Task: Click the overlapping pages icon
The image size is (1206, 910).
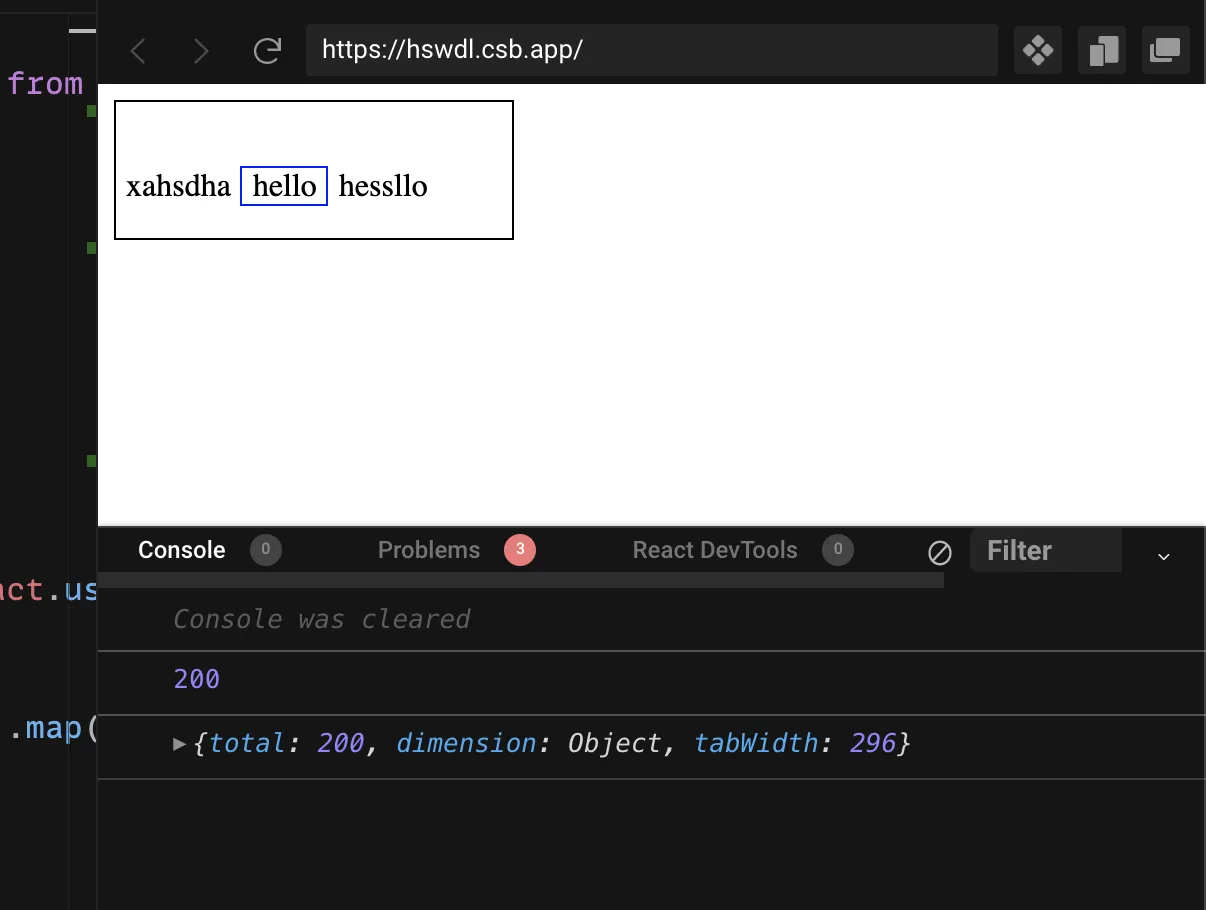Action: coord(1102,50)
